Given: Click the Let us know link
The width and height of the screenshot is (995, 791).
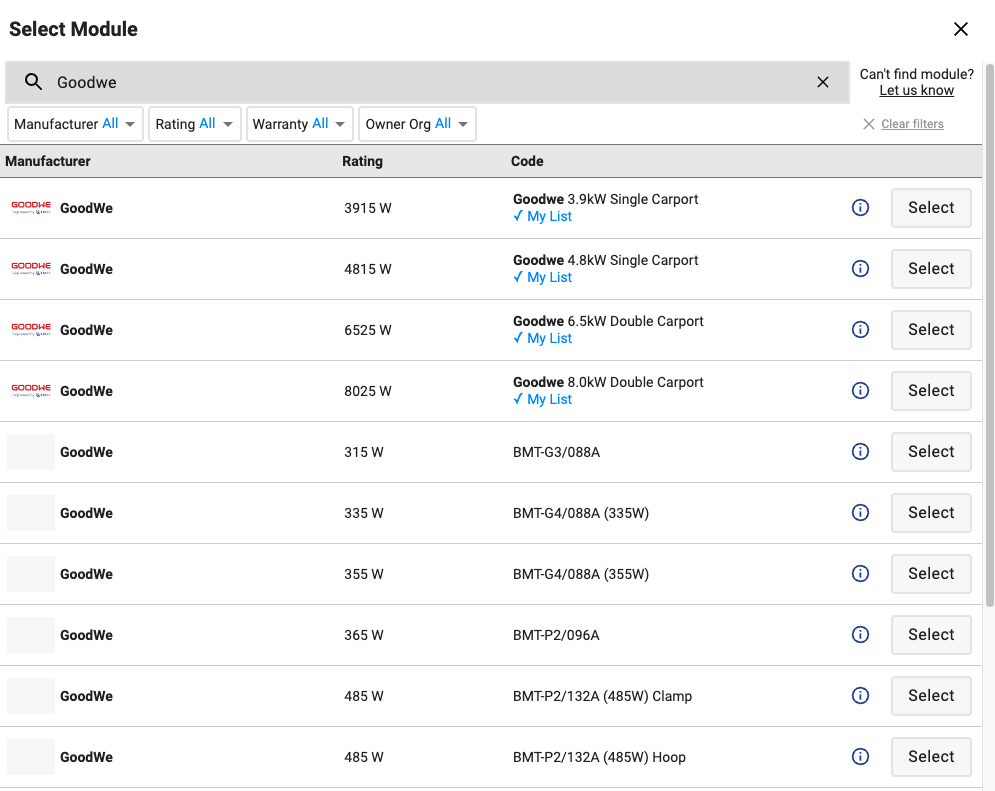Looking at the screenshot, I should [916, 91].
